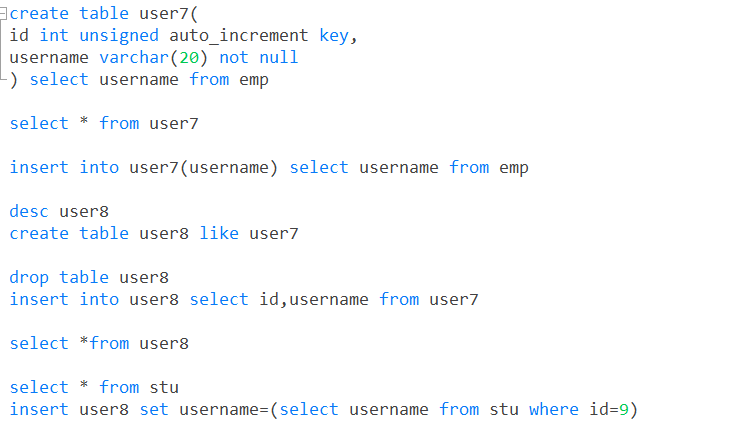Click the number 20 inside varchar
729x436 pixels.
(189, 58)
